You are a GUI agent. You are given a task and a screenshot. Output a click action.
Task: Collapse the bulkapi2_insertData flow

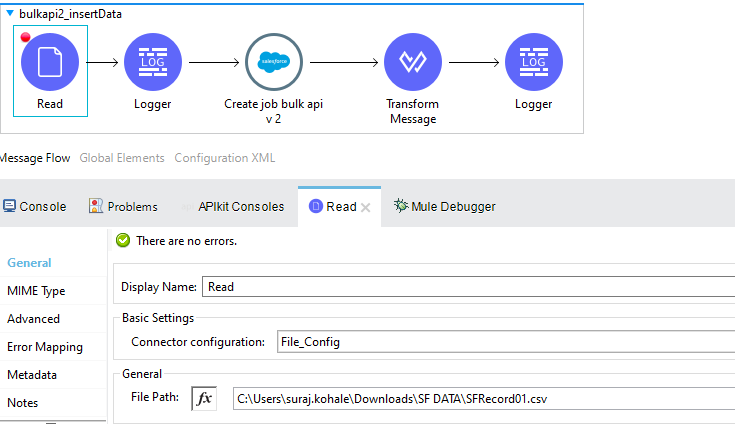point(9,13)
